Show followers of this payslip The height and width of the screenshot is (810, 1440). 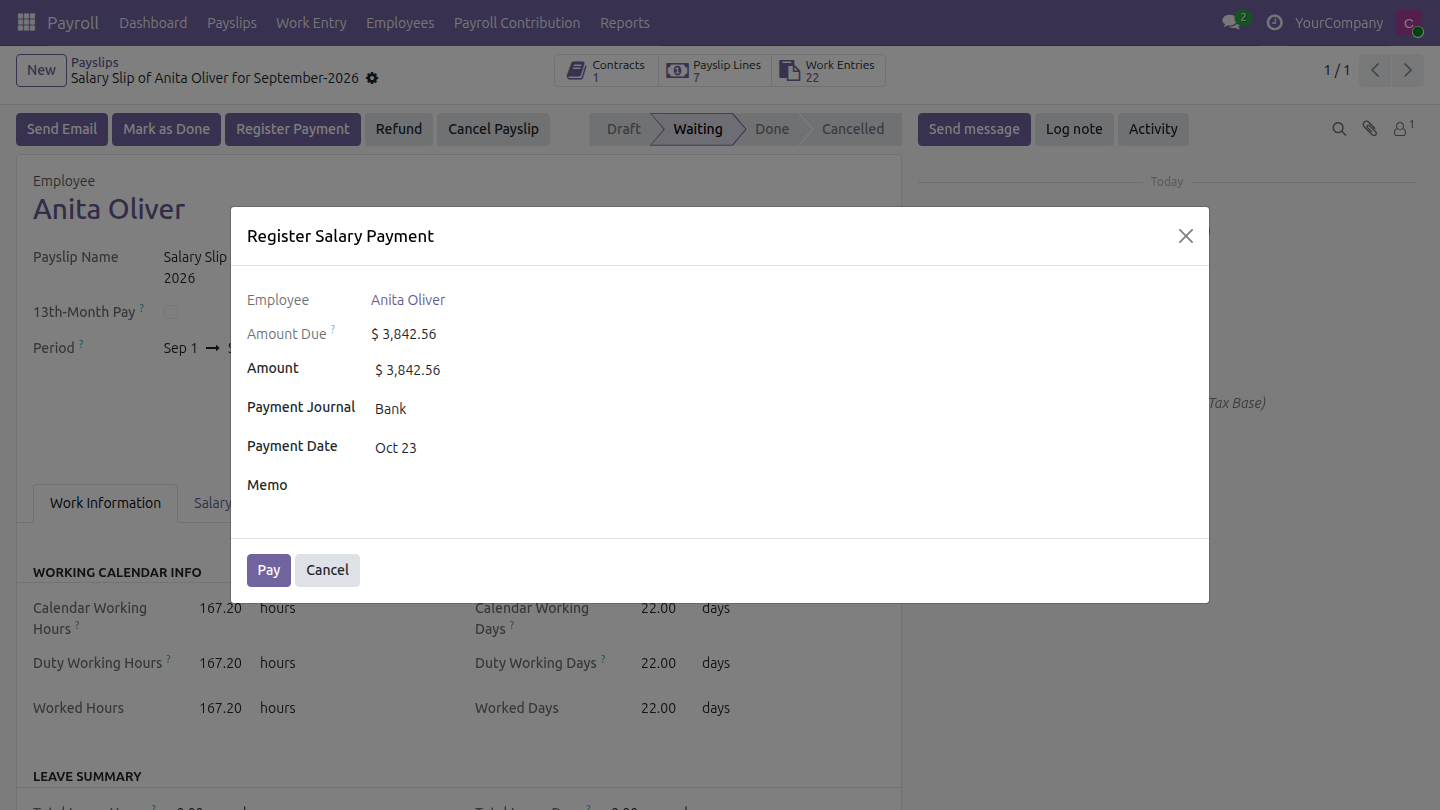pos(1403,129)
